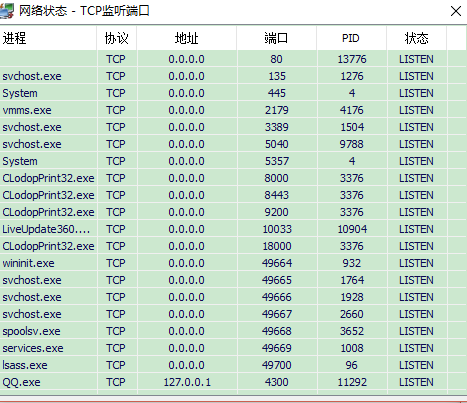This screenshot has height=403, width=467.
Task: Select the services.exe process row
Action: [233, 348]
